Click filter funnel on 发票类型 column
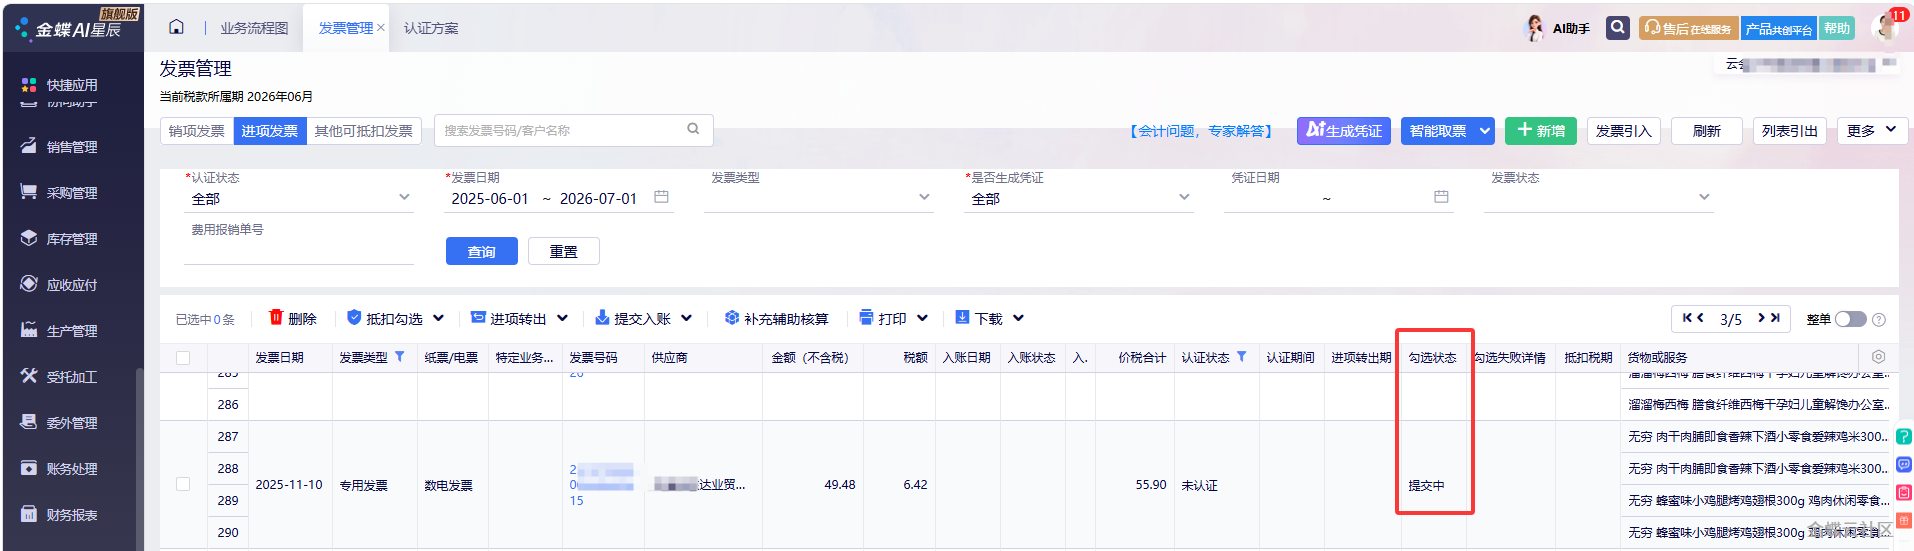 point(400,356)
